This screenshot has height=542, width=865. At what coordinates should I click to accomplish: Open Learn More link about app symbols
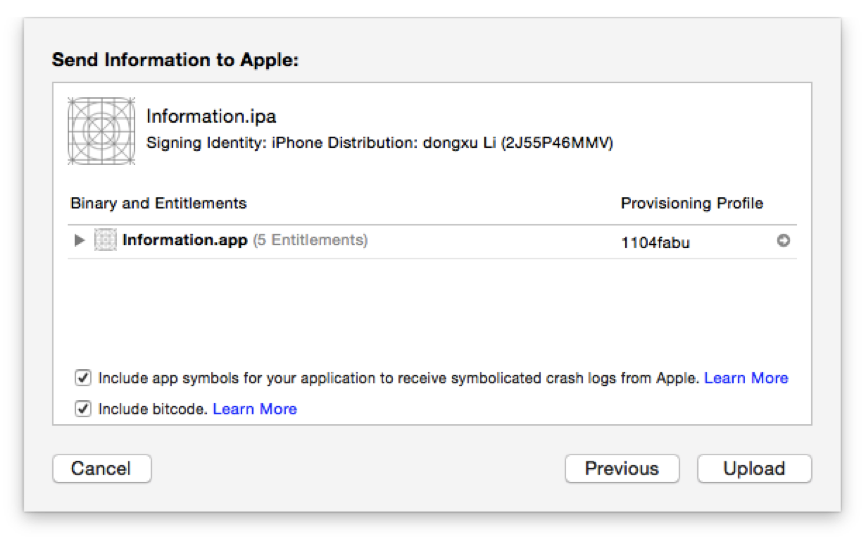tap(746, 378)
